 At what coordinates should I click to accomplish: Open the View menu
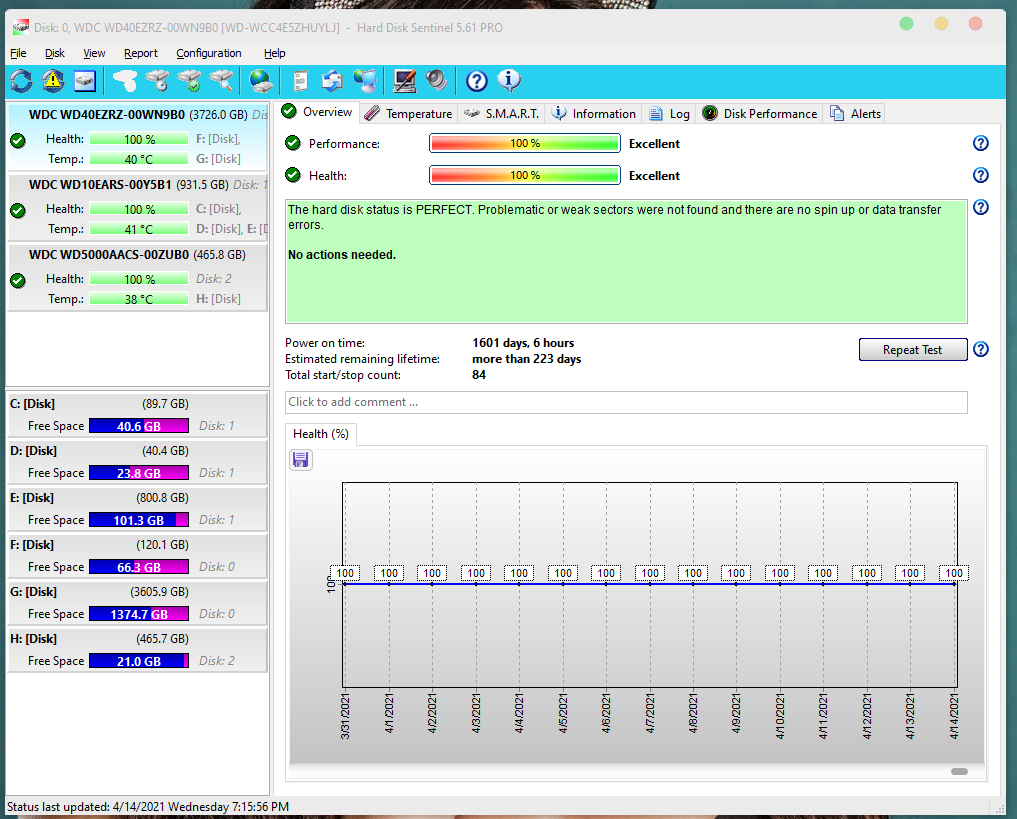94,53
